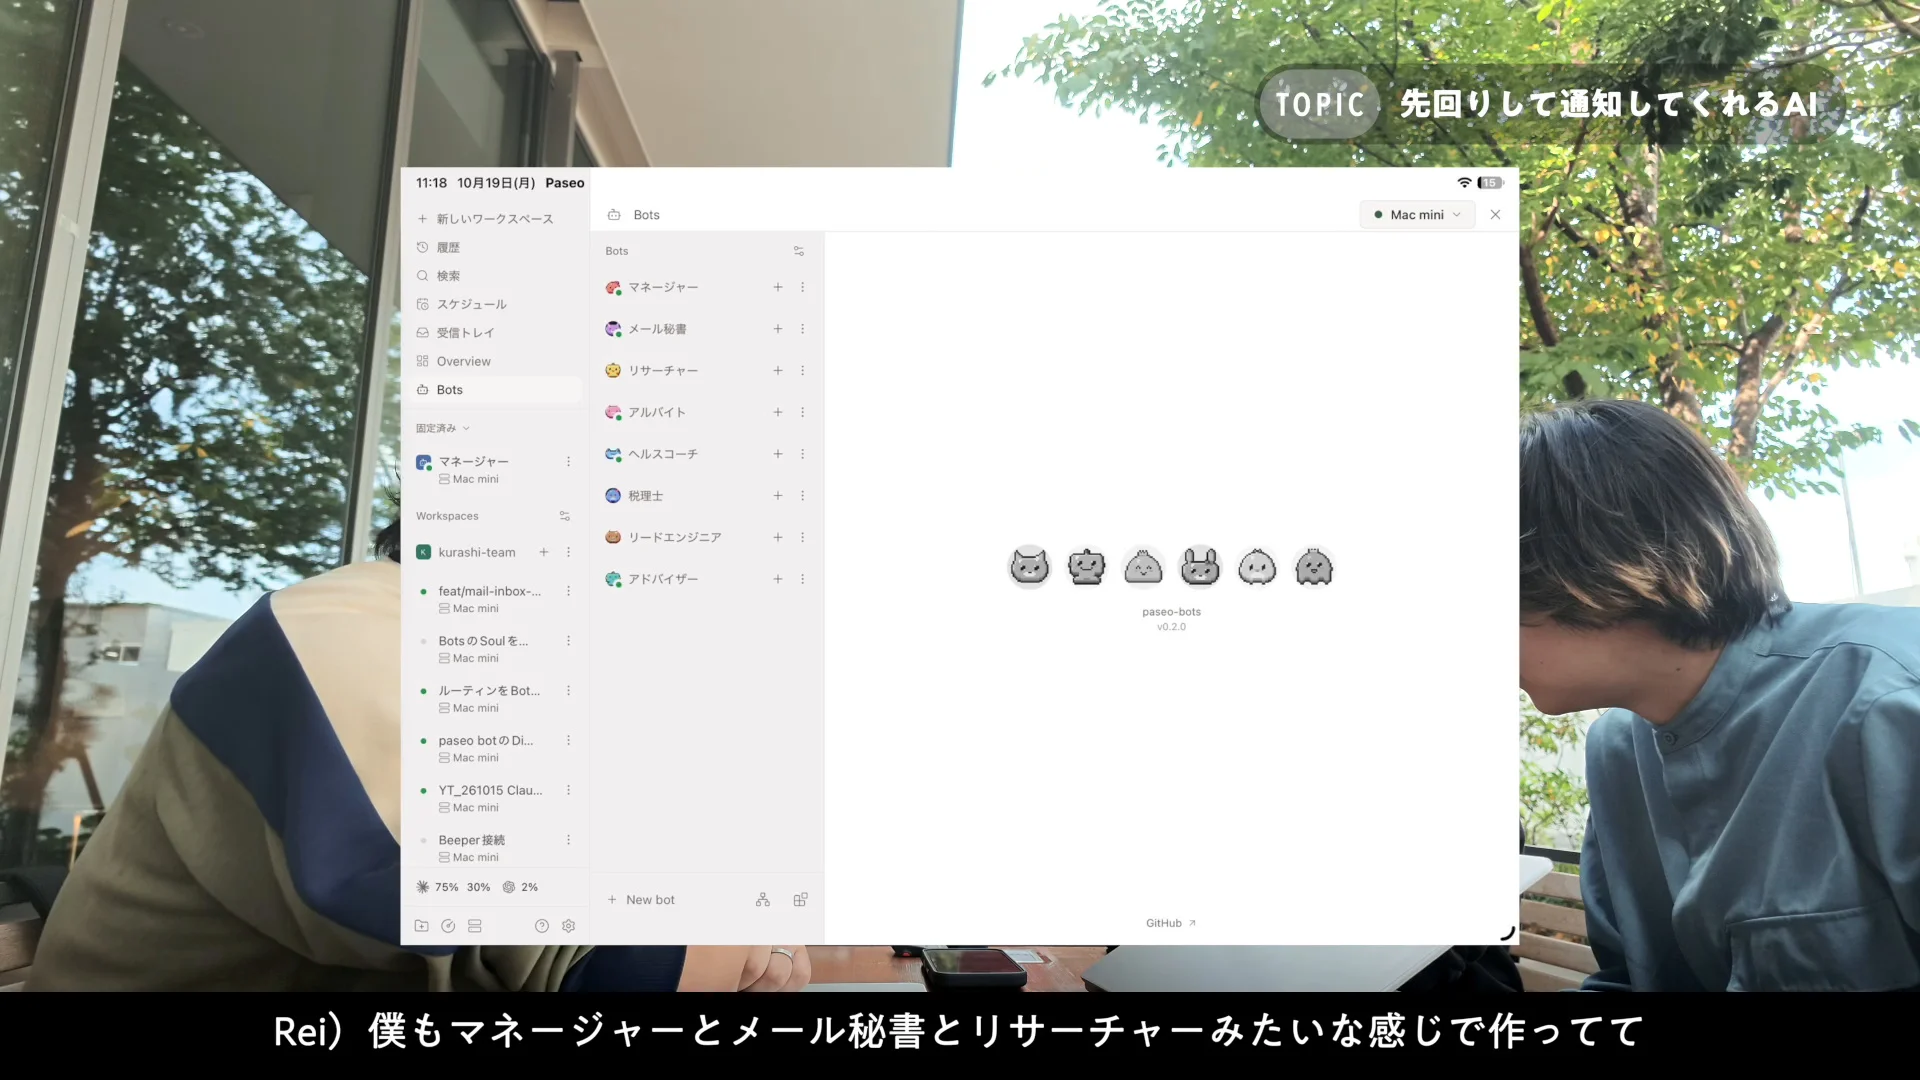Add a session to リサーチャー bot
Image resolution: width=1920 pixels, height=1080 pixels.
click(x=777, y=371)
